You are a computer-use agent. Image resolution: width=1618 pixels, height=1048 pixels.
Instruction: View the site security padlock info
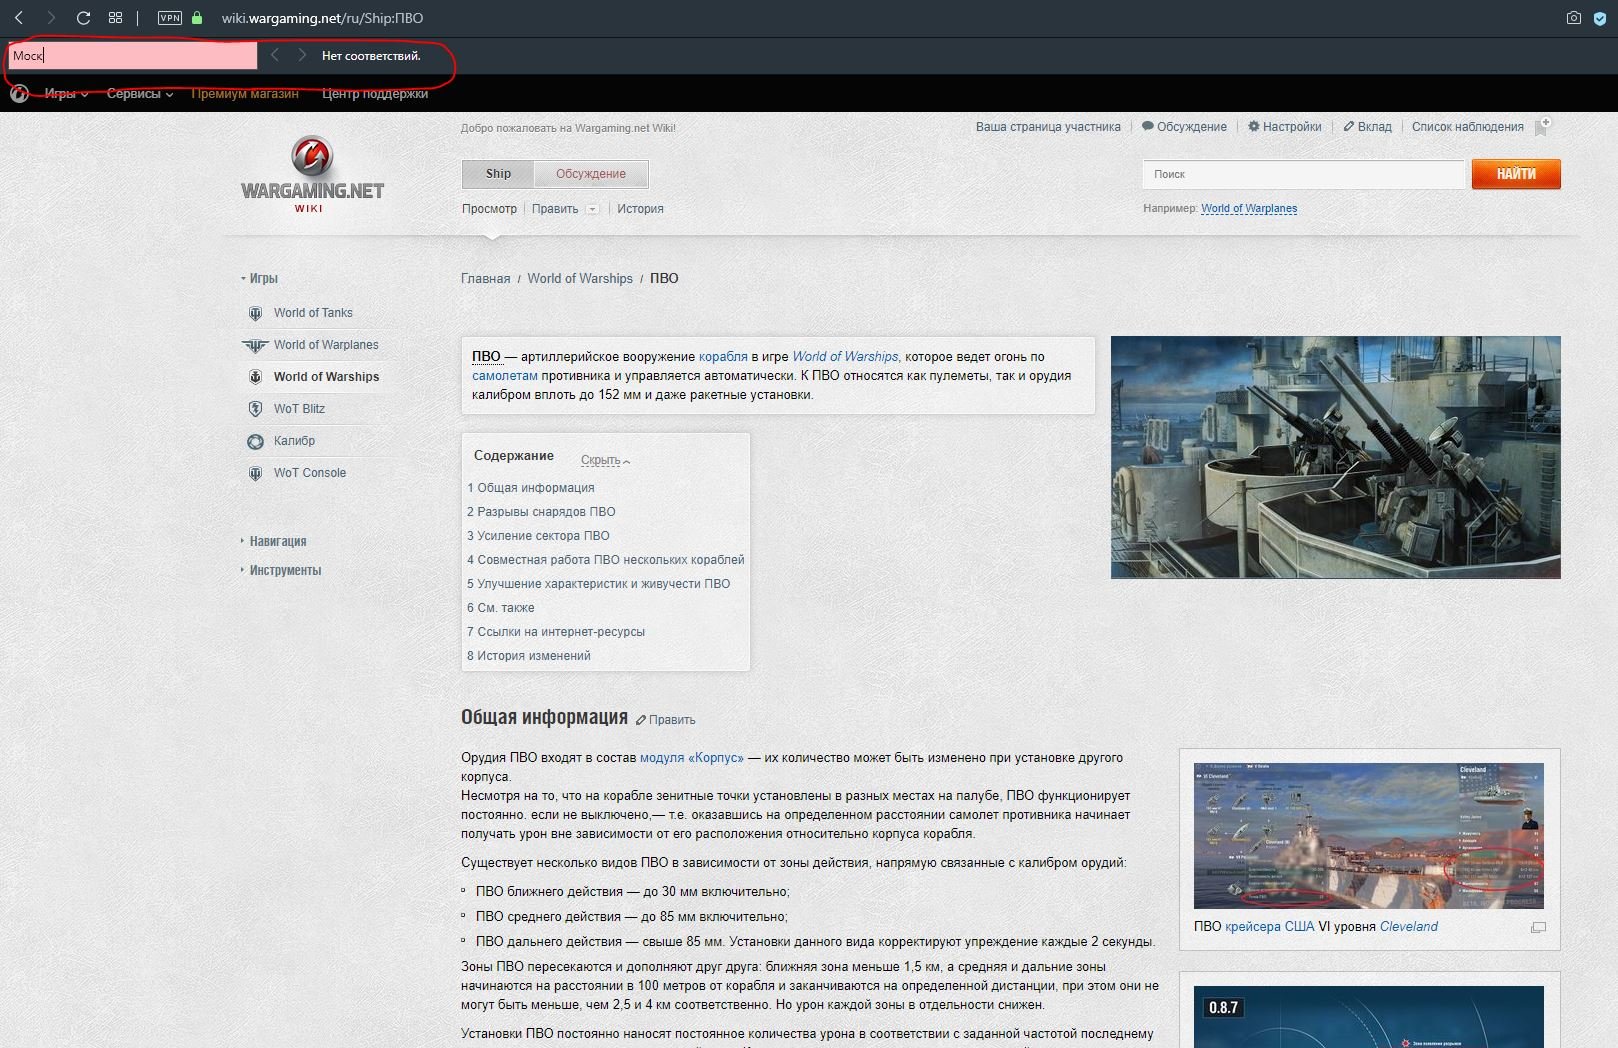click(x=197, y=18)
